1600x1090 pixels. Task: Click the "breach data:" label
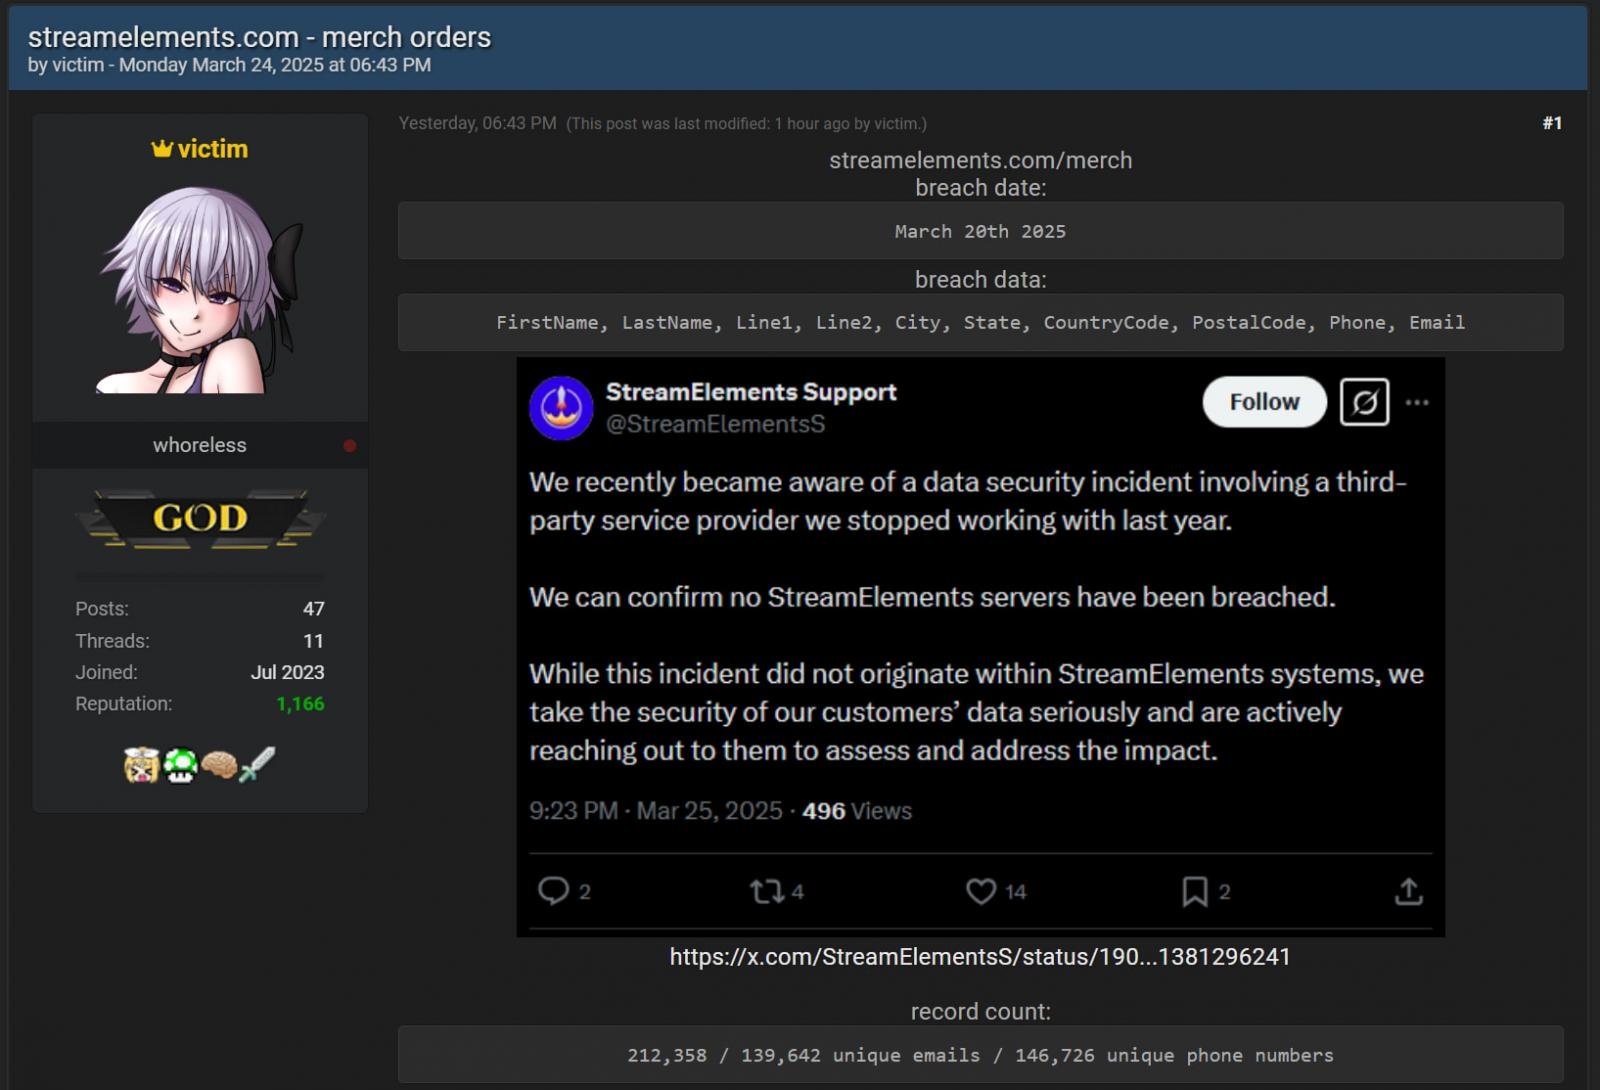tap(980, 280)
